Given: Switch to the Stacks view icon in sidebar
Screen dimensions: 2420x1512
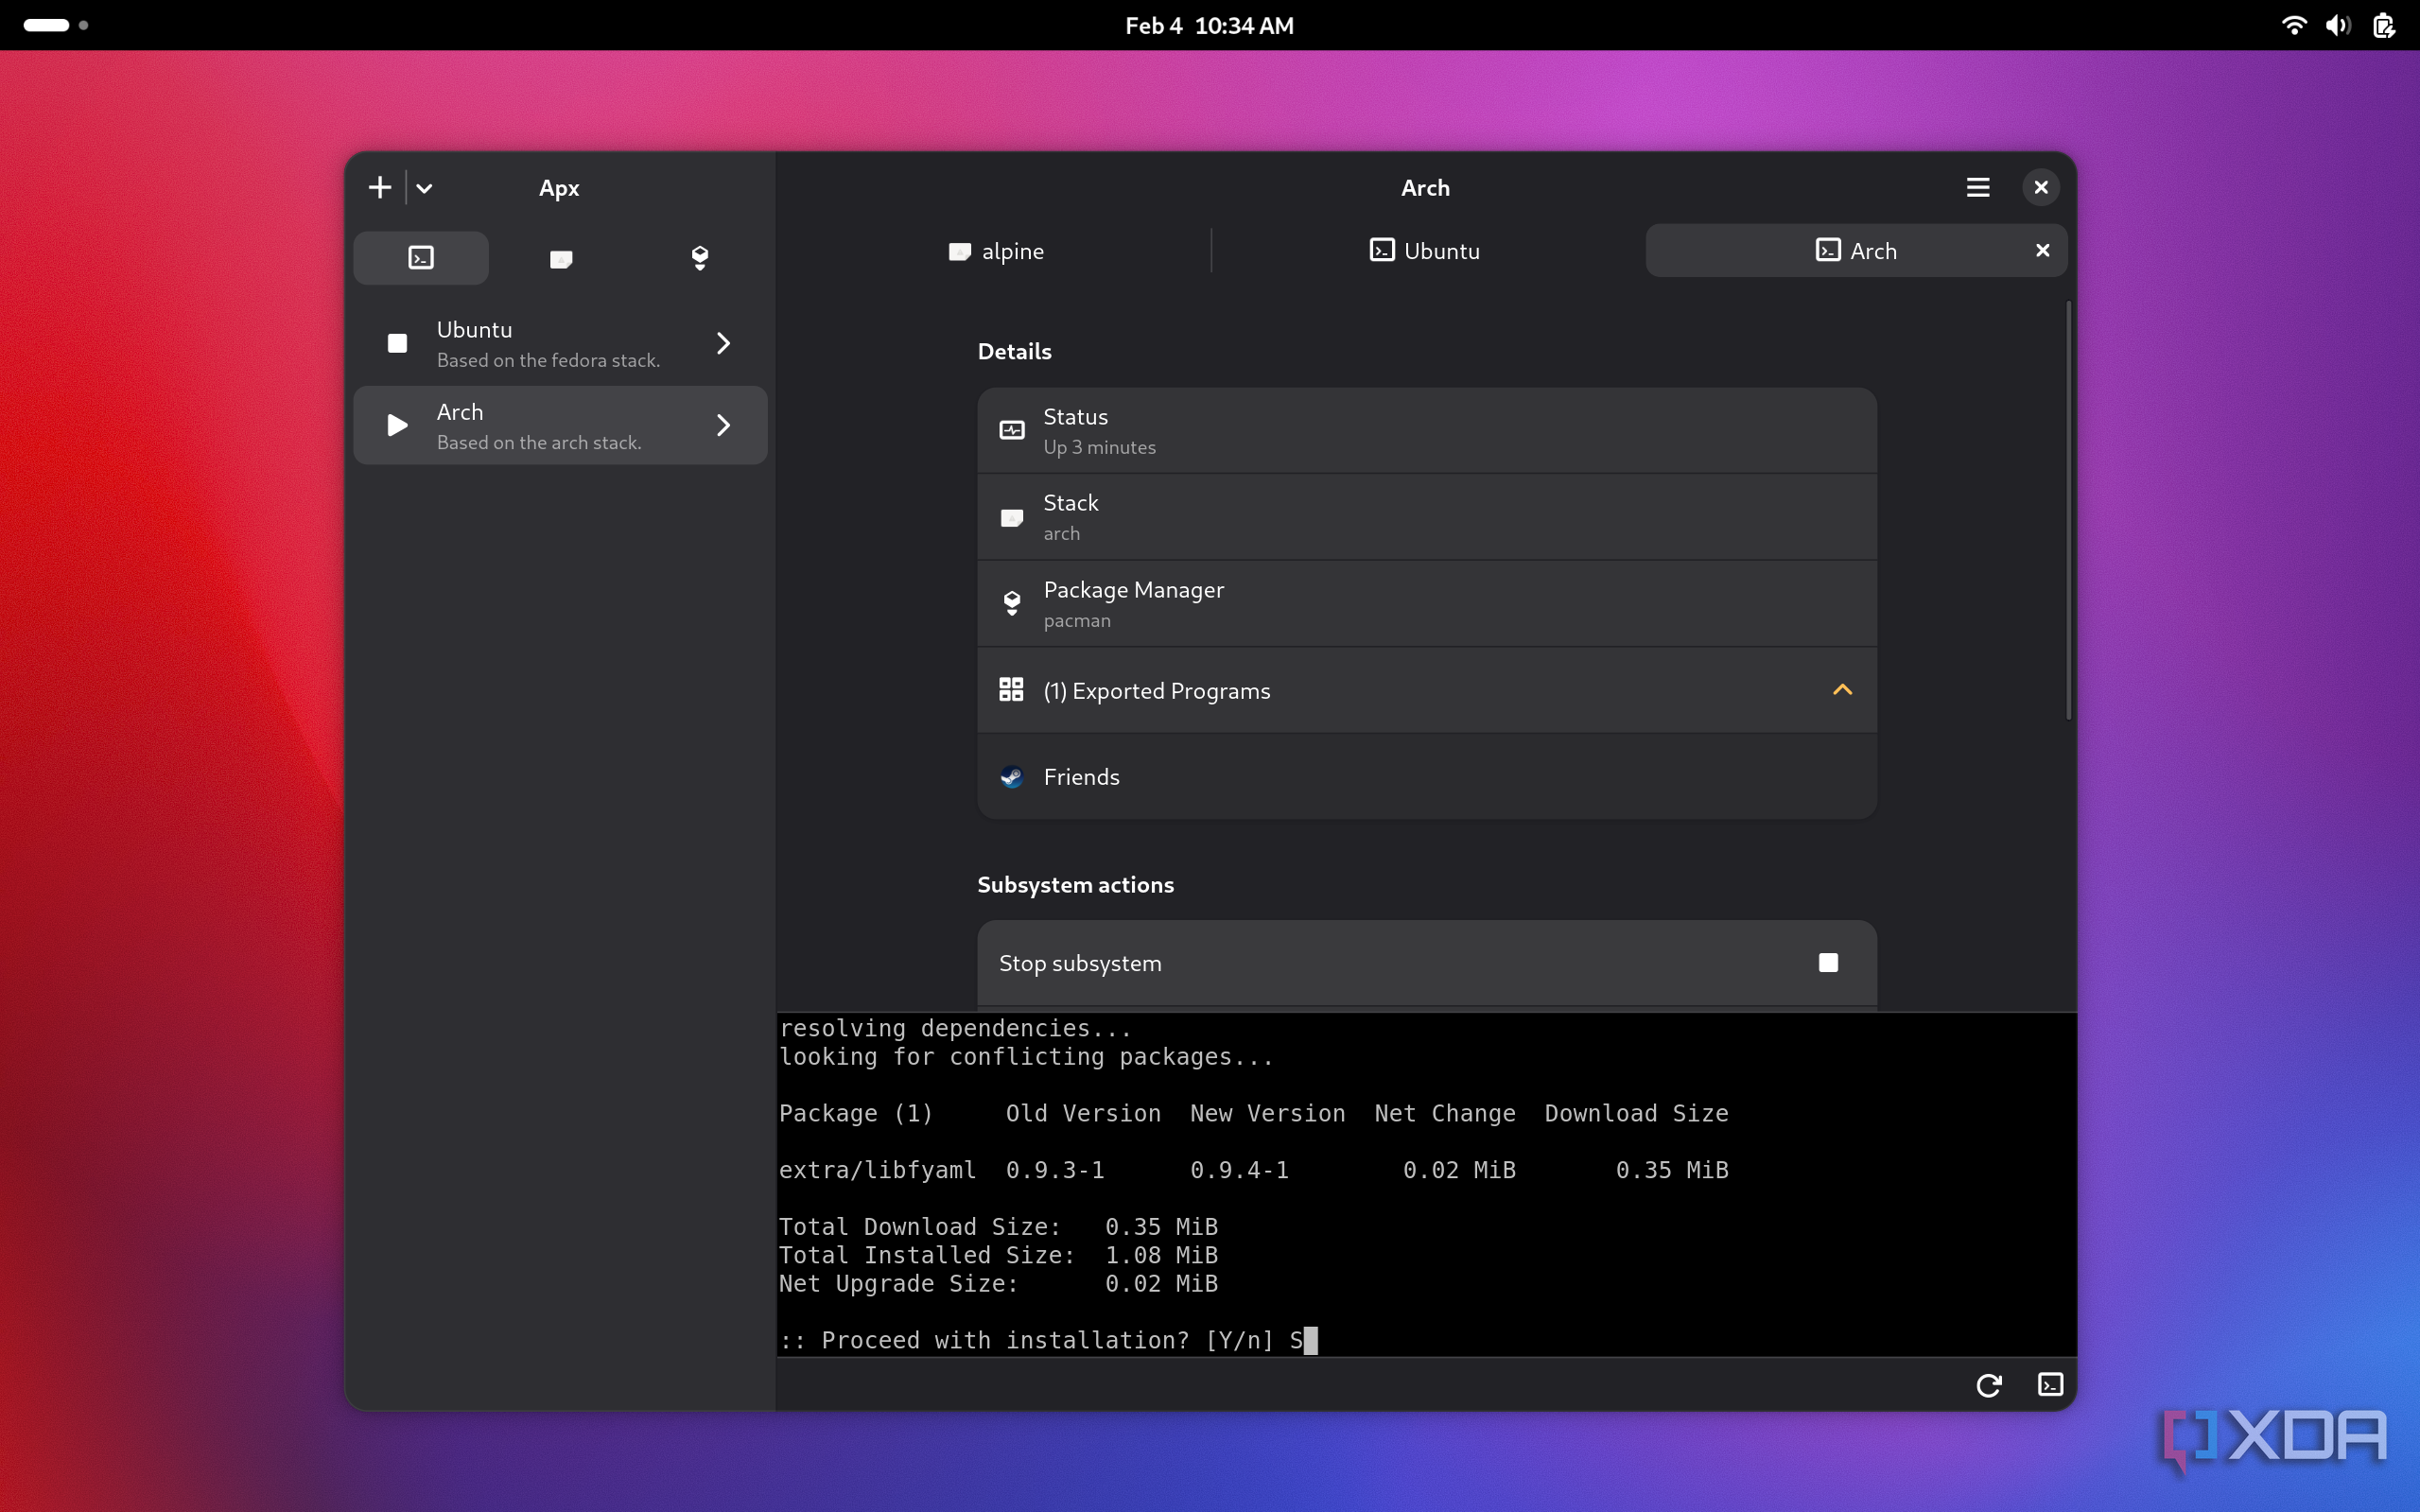Looking at the screenshot, I should [561, 258].
